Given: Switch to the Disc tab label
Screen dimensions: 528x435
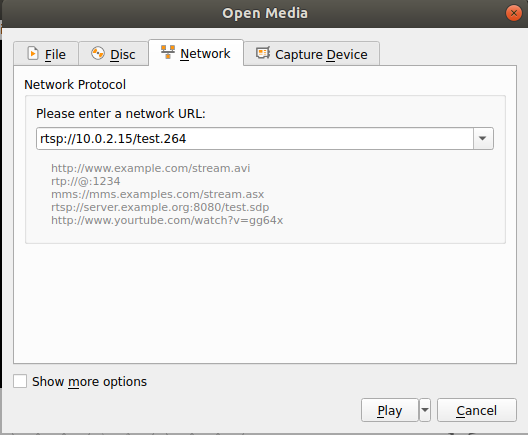Looking at the screenshot, I should (x=123, y=54).
